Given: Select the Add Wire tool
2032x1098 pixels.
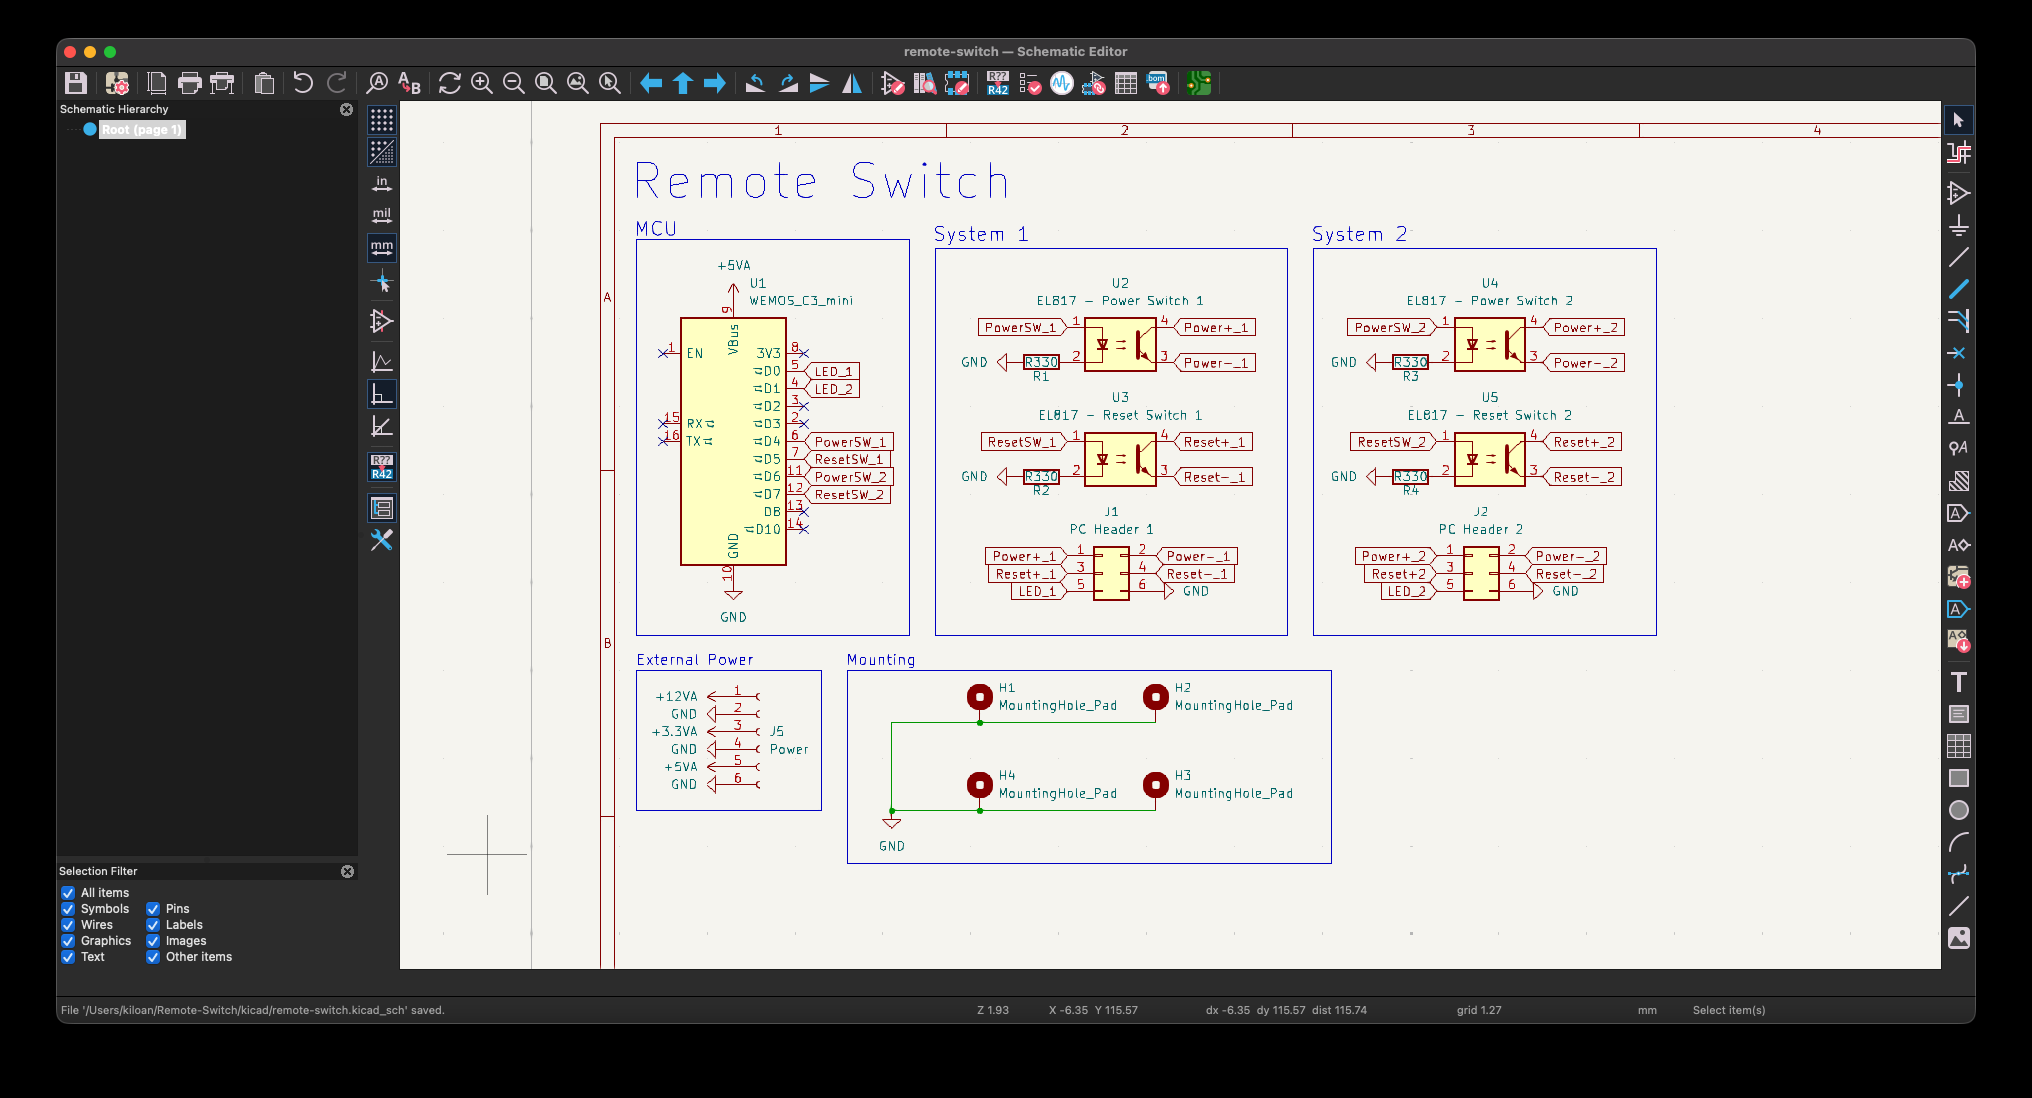Looking at the screenshot, I should pyautogui.click(x=1958, y=257).
